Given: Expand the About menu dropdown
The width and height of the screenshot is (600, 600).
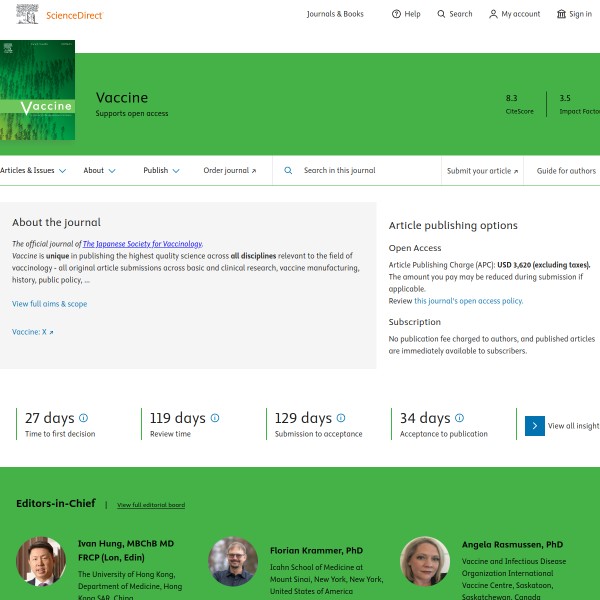Looking at the screenshot, I should click(99, 171).
